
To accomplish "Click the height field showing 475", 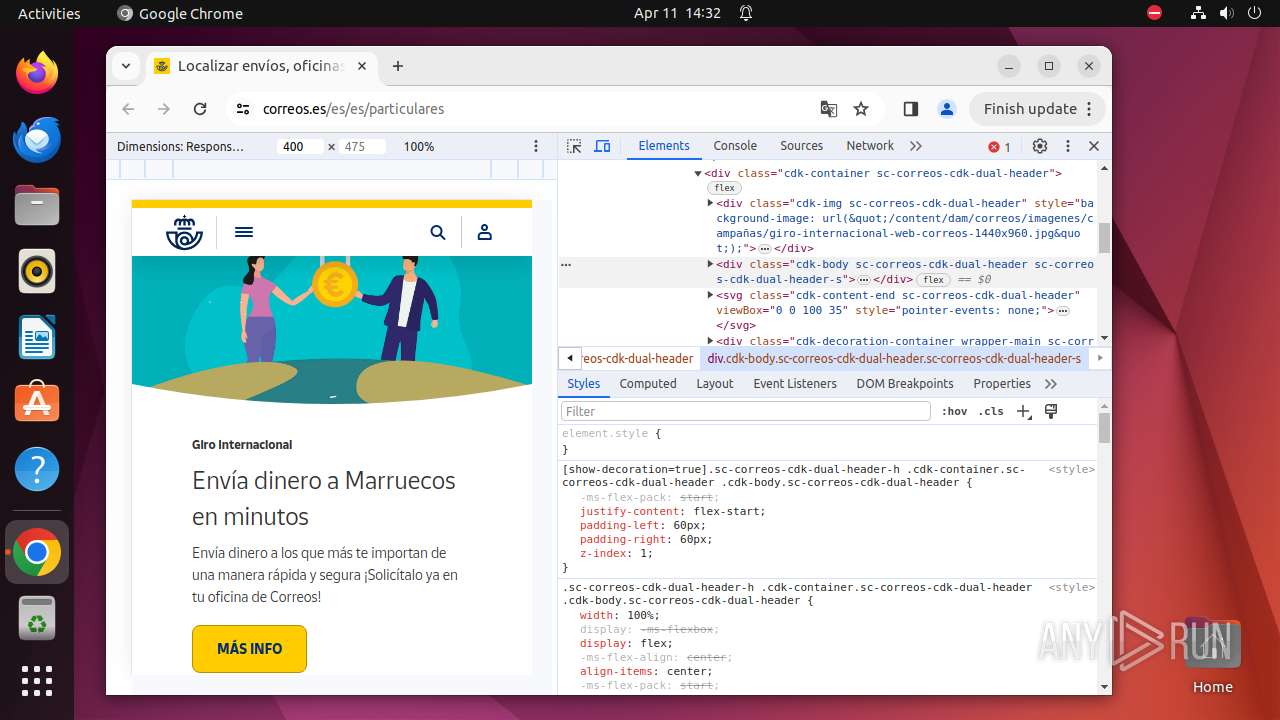I will pyautogui.click(x=362, y=146).
